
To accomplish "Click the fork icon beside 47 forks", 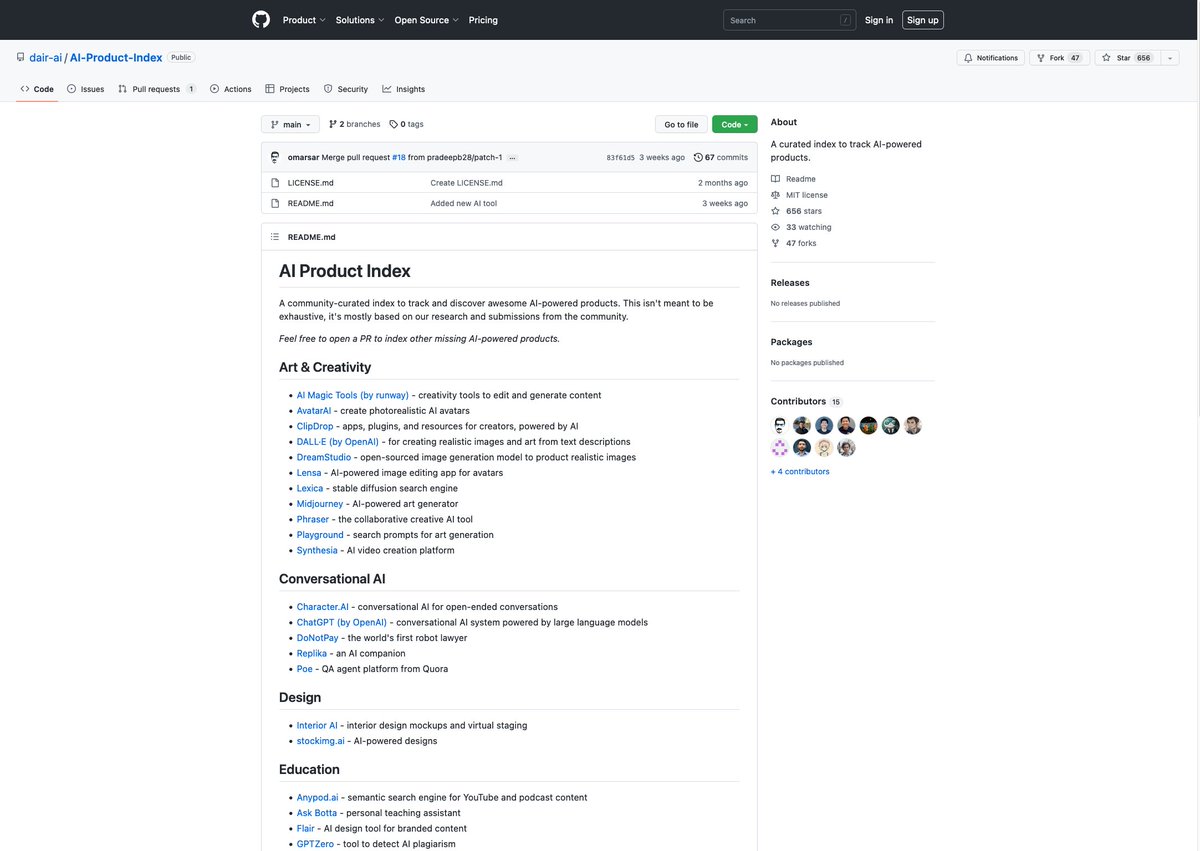I will pos(775,243).
